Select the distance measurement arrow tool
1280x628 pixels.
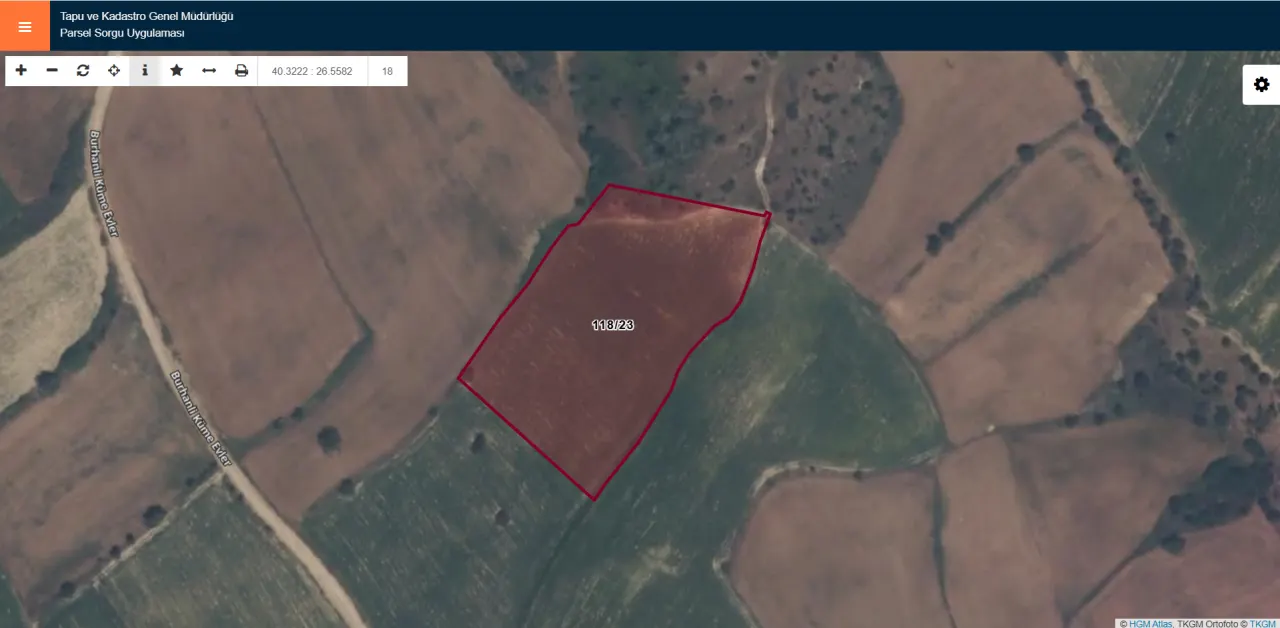pyautogui.click(x=209, y=71)
